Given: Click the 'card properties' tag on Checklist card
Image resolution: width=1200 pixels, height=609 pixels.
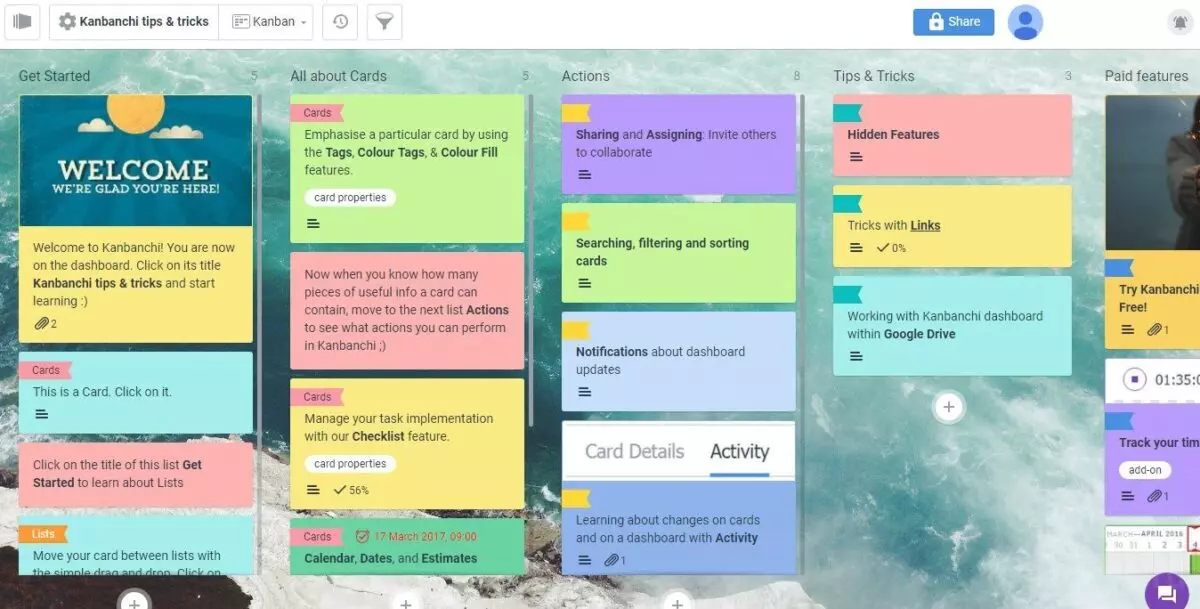Looking at the screenshot, I should pyautogui.click(x=350, y=464).
